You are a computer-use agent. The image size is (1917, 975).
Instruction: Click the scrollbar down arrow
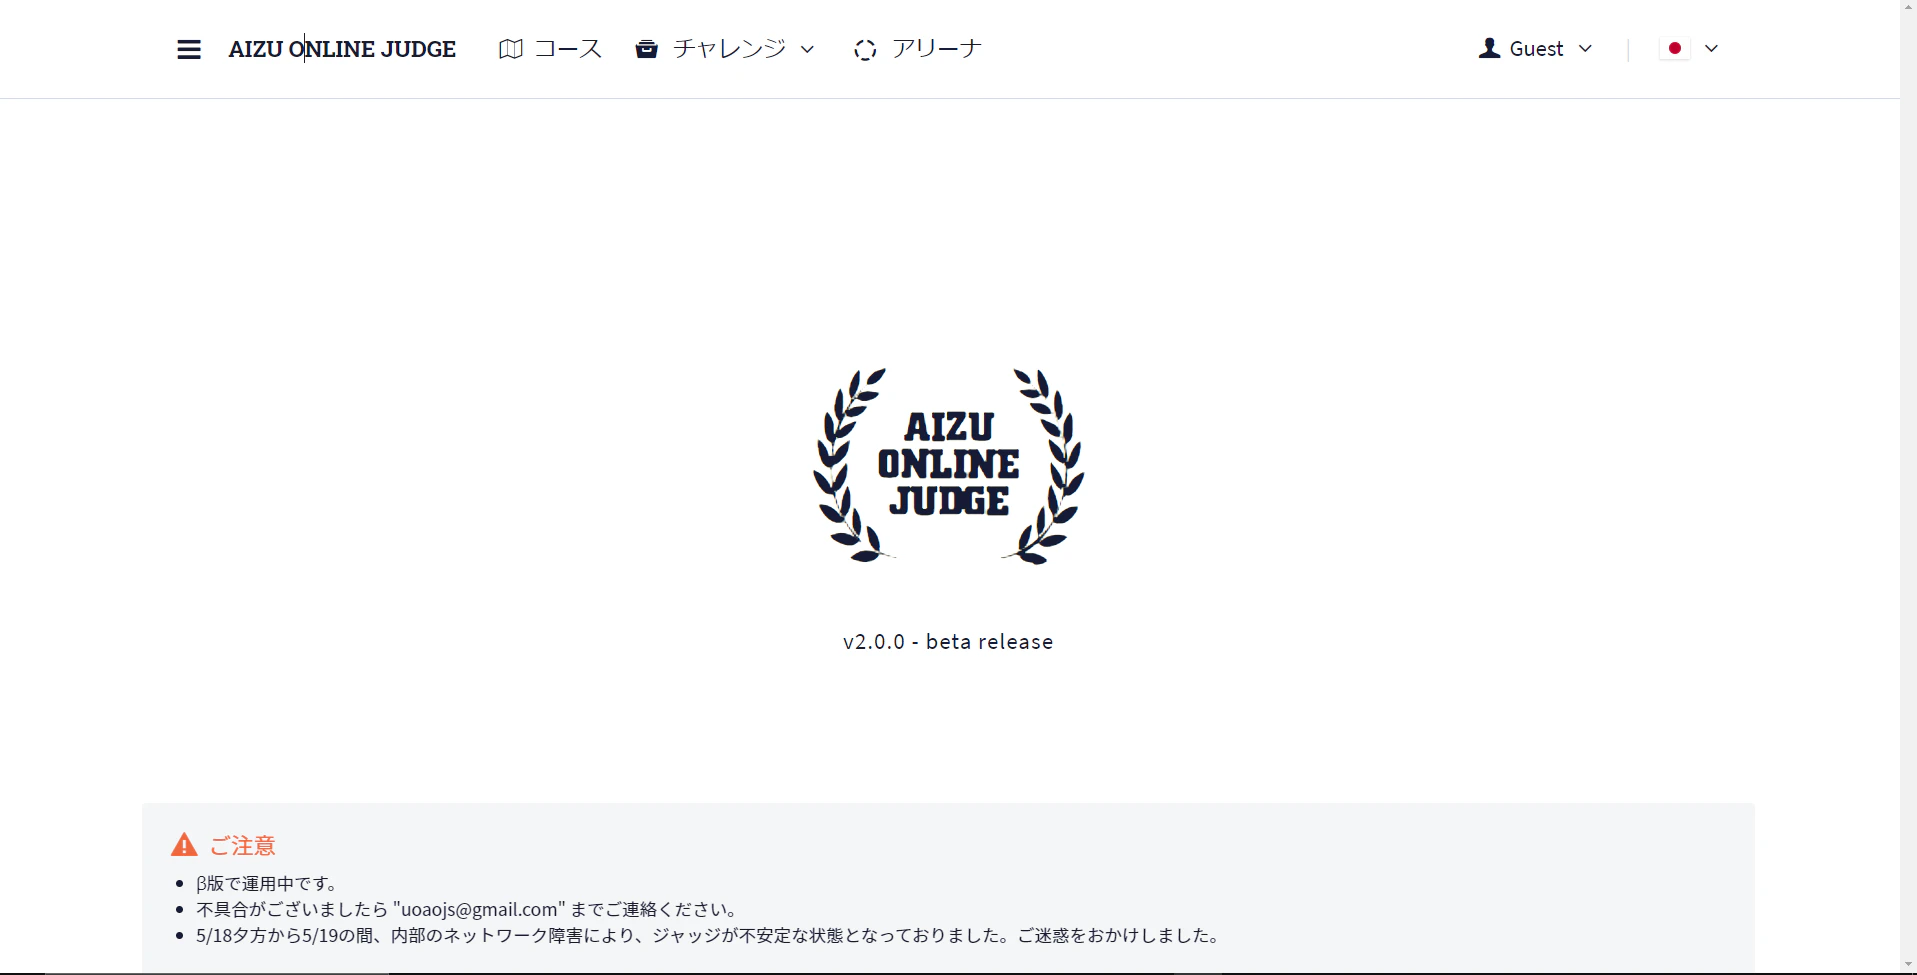click(x=1908, y=966)
